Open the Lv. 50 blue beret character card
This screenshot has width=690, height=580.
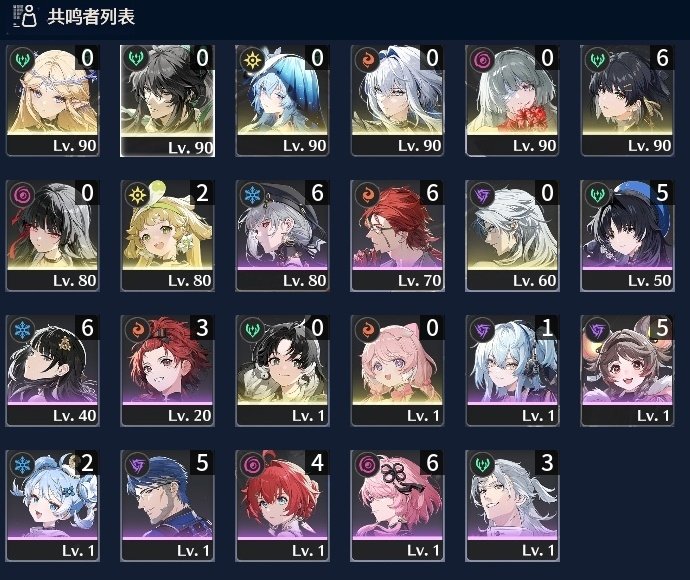click(x=628, y=235)
